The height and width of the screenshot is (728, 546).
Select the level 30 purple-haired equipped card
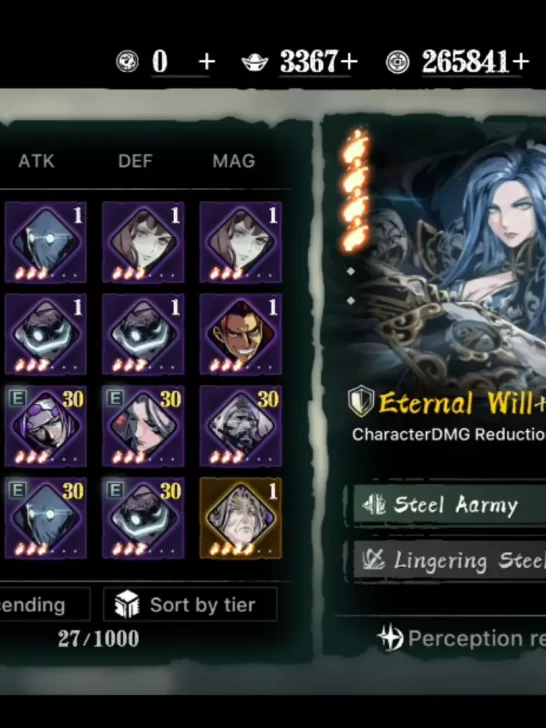[x=46, y=426]
